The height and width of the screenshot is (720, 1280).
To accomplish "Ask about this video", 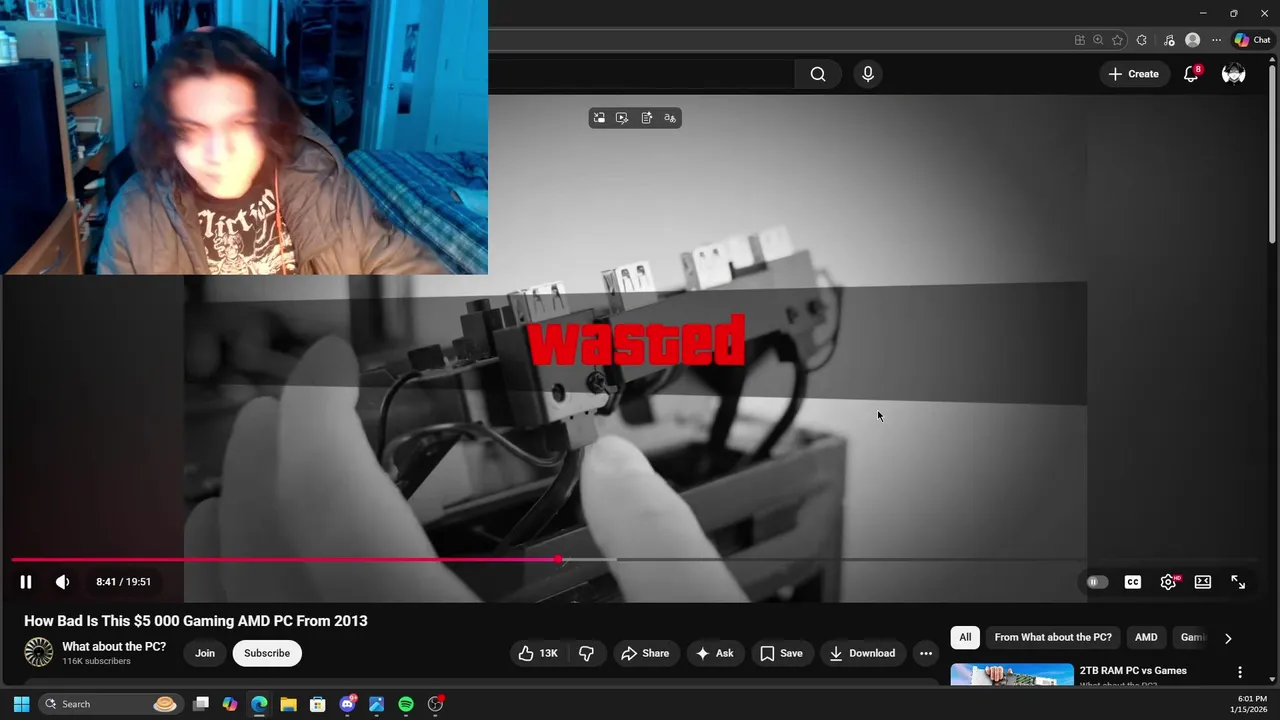I will [x=715, y=653].
